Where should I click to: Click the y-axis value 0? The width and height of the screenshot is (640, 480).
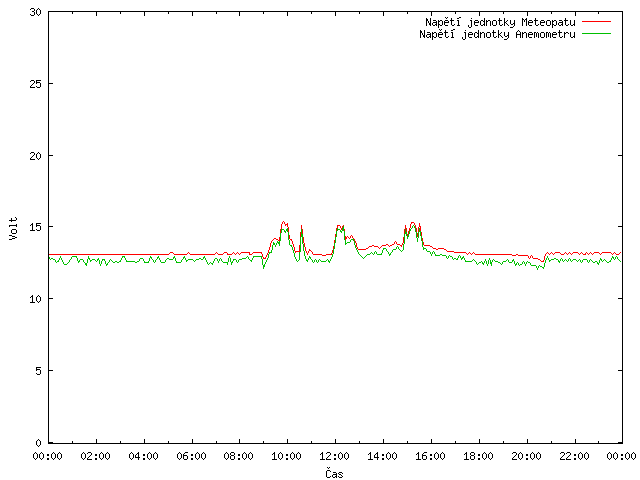coord(38,443)
